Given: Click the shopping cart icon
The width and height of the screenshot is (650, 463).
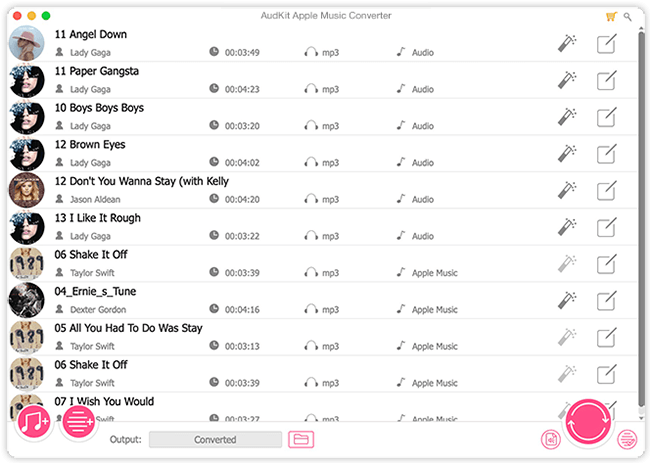Looking at the screenshot, I should 611,17.
